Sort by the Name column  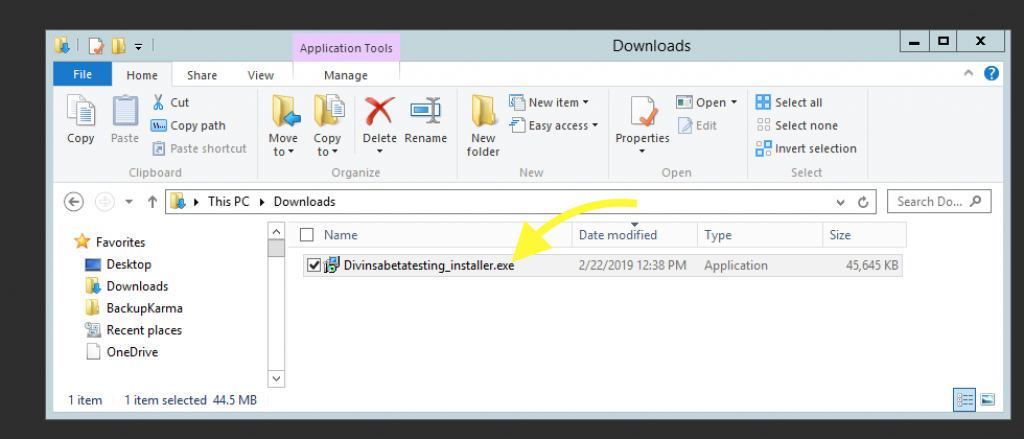tap(341, 235)
